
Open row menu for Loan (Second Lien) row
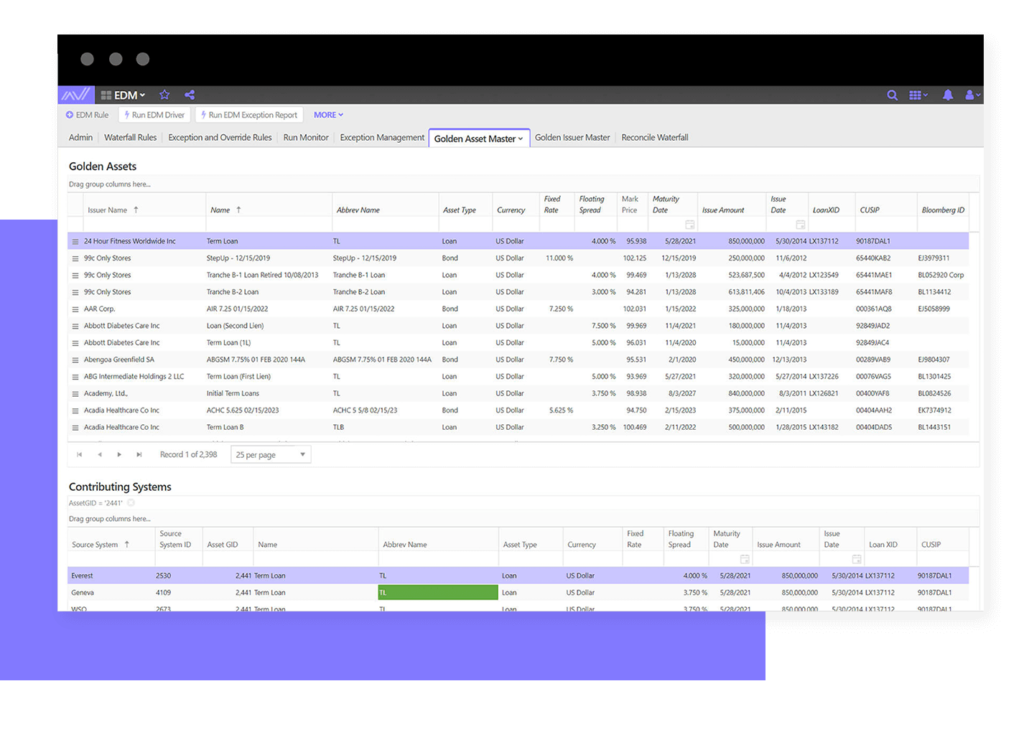coord(75,326)
